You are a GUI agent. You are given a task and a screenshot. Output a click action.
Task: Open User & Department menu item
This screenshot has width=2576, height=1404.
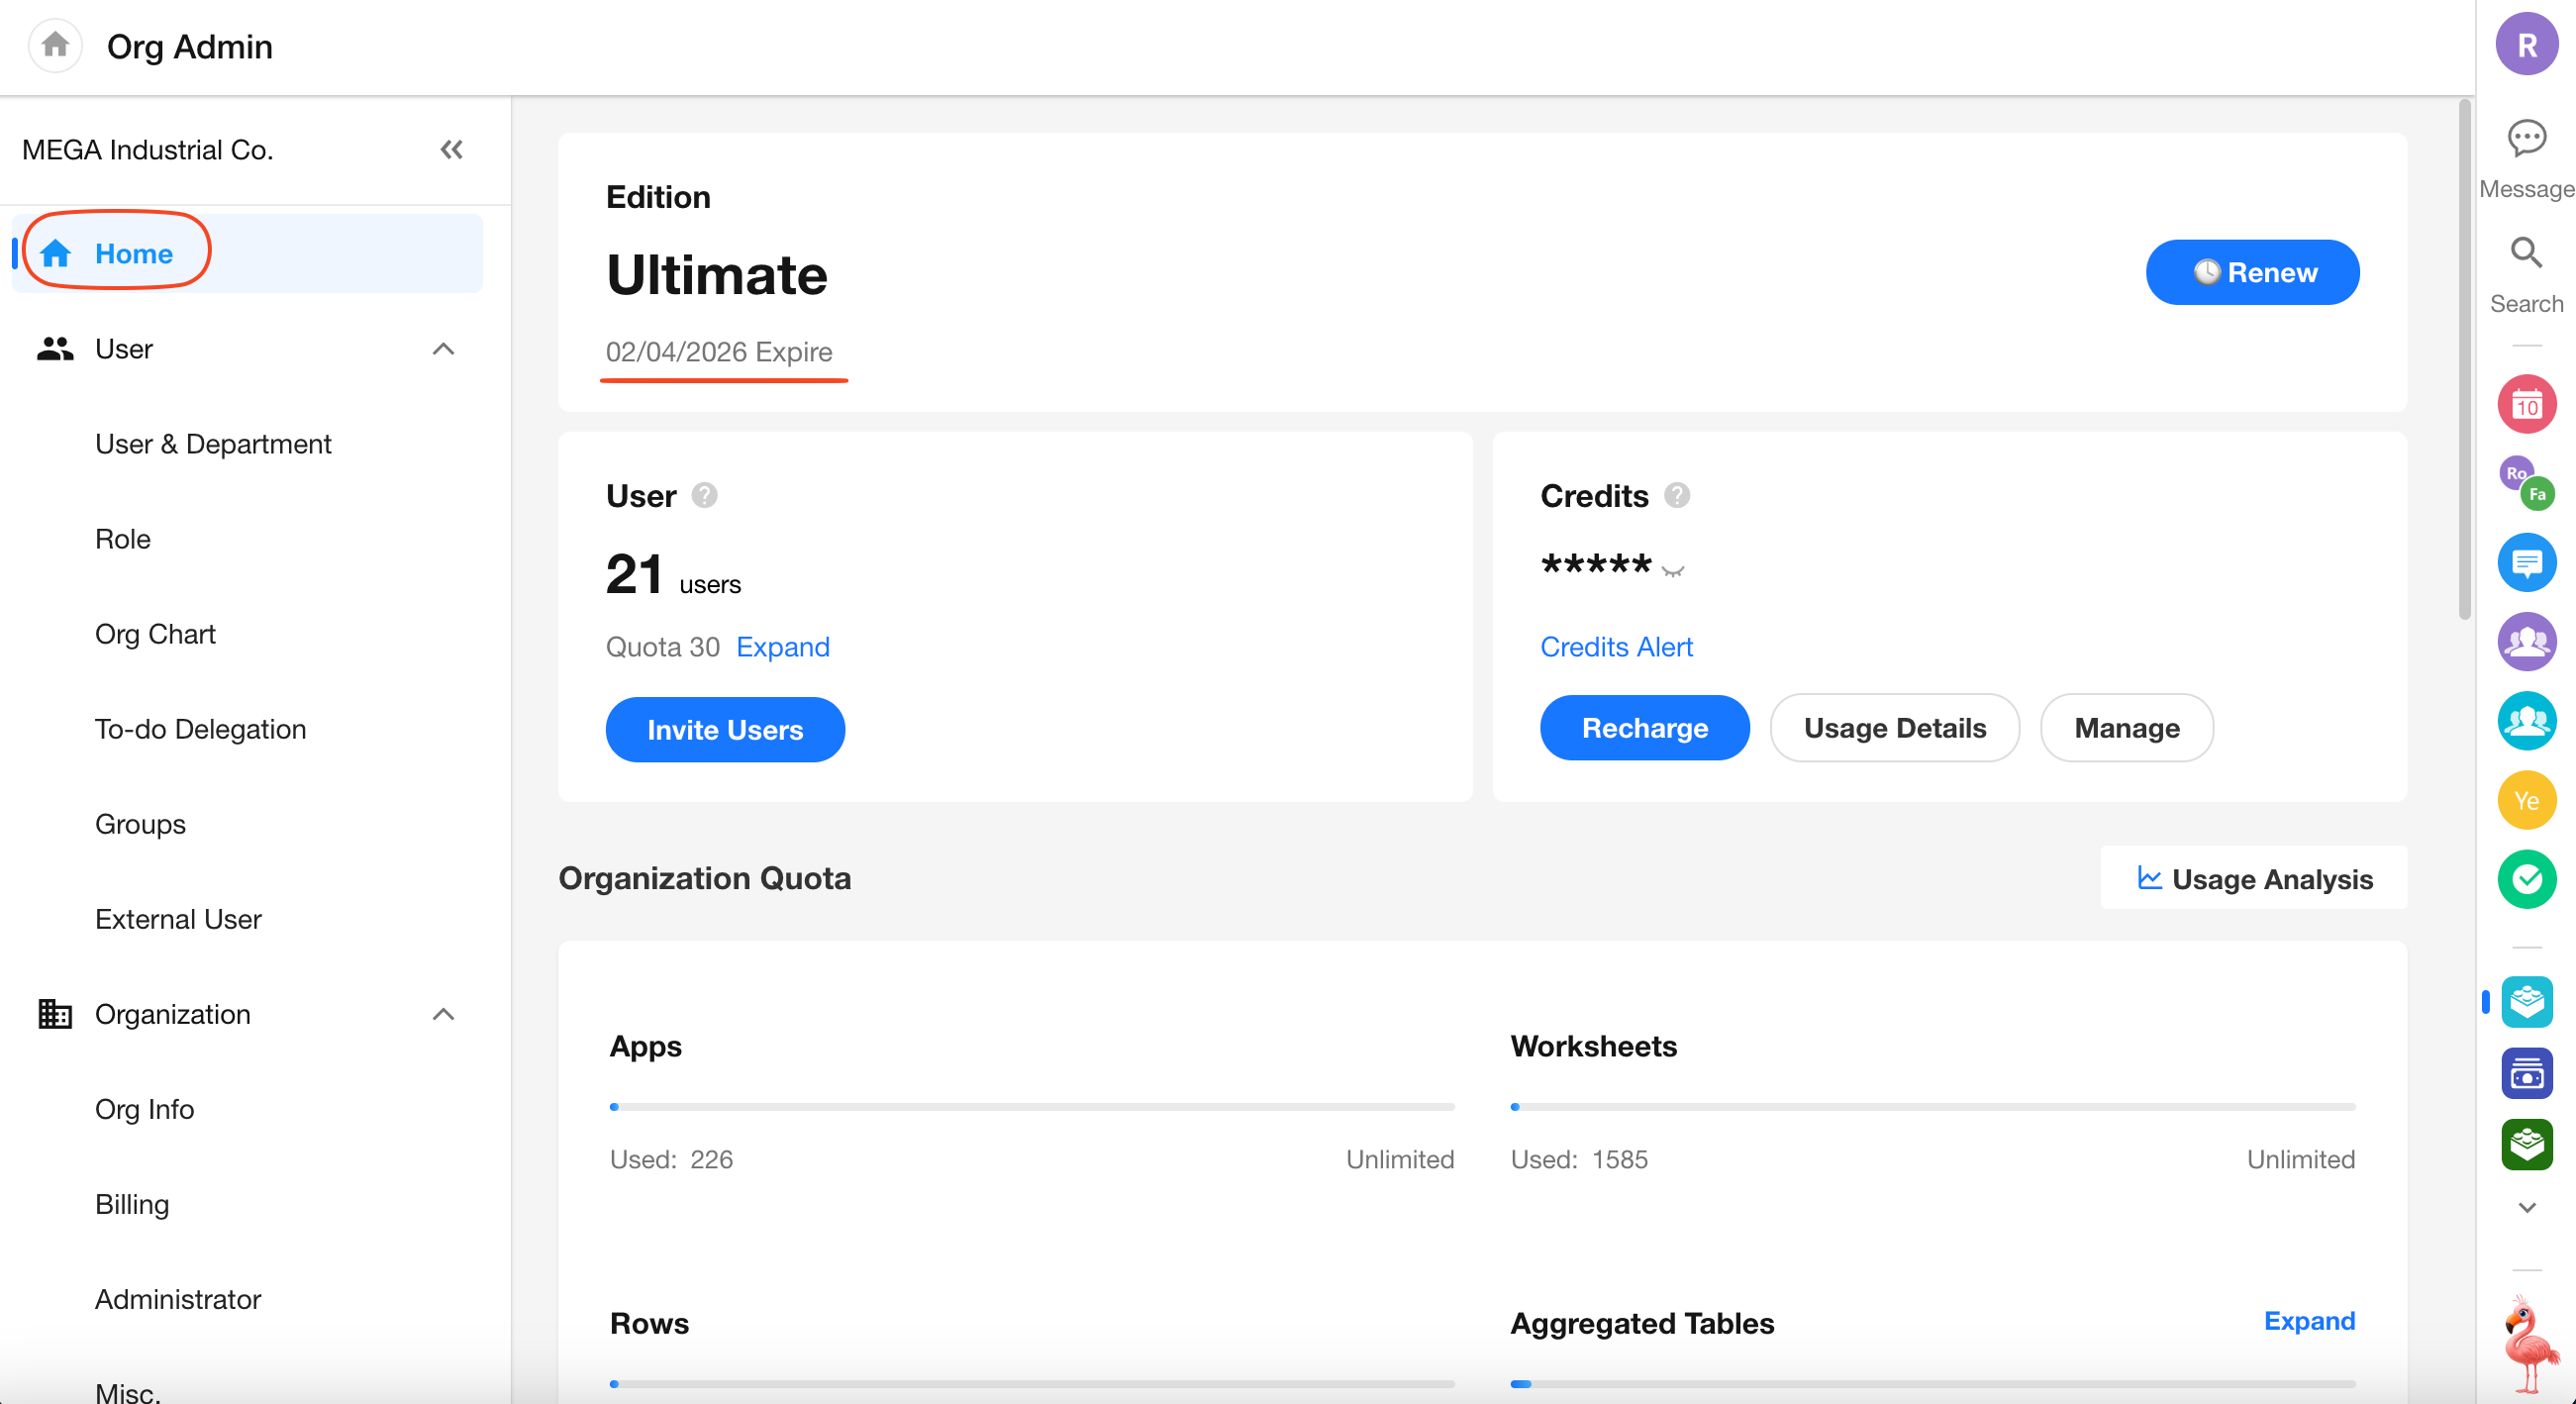(213, 444)
